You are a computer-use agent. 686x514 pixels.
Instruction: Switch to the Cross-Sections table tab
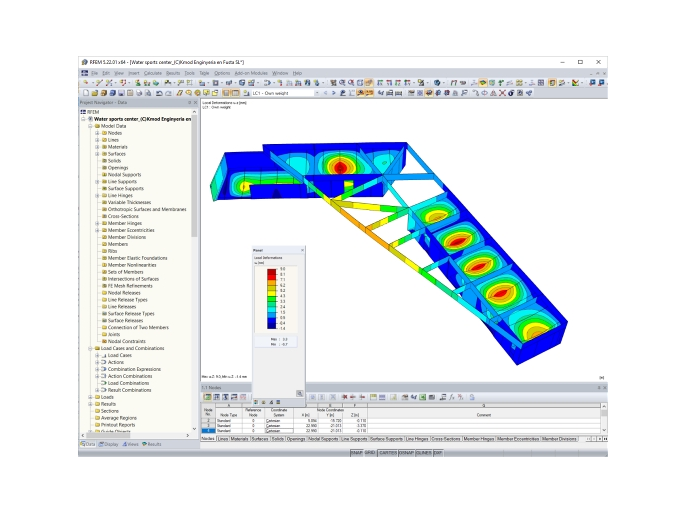tap(446, 439)
